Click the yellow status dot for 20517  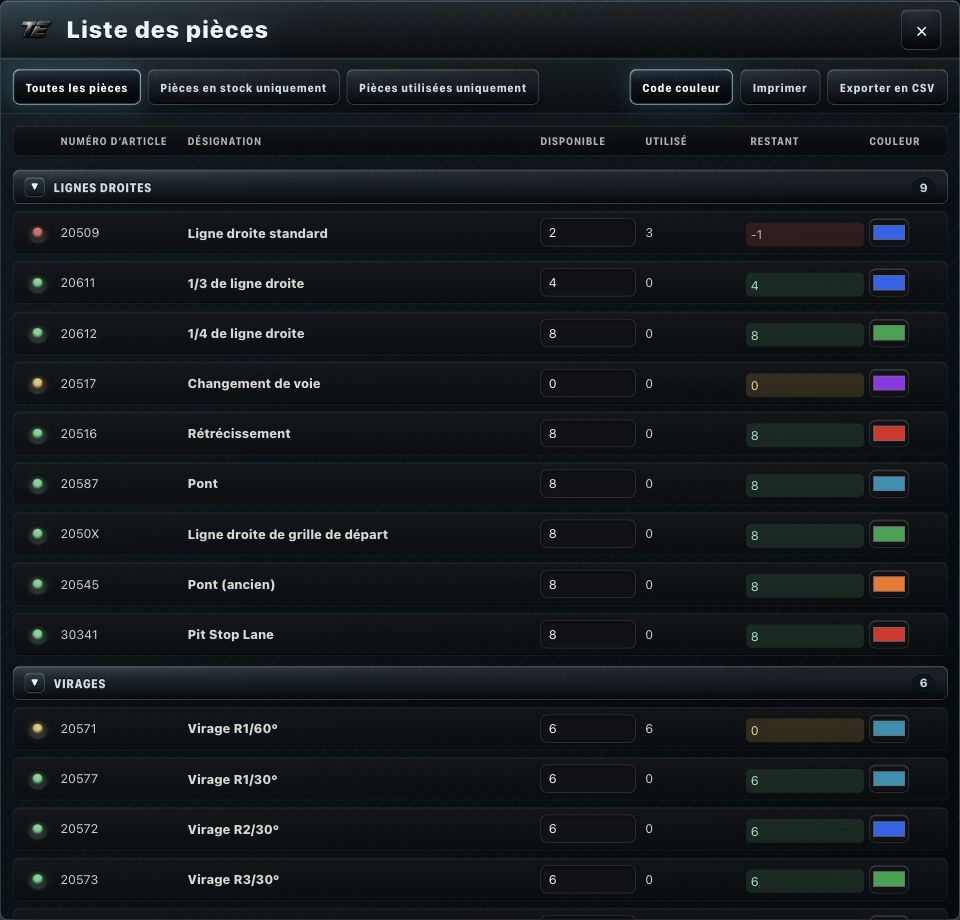pos(37,384)
